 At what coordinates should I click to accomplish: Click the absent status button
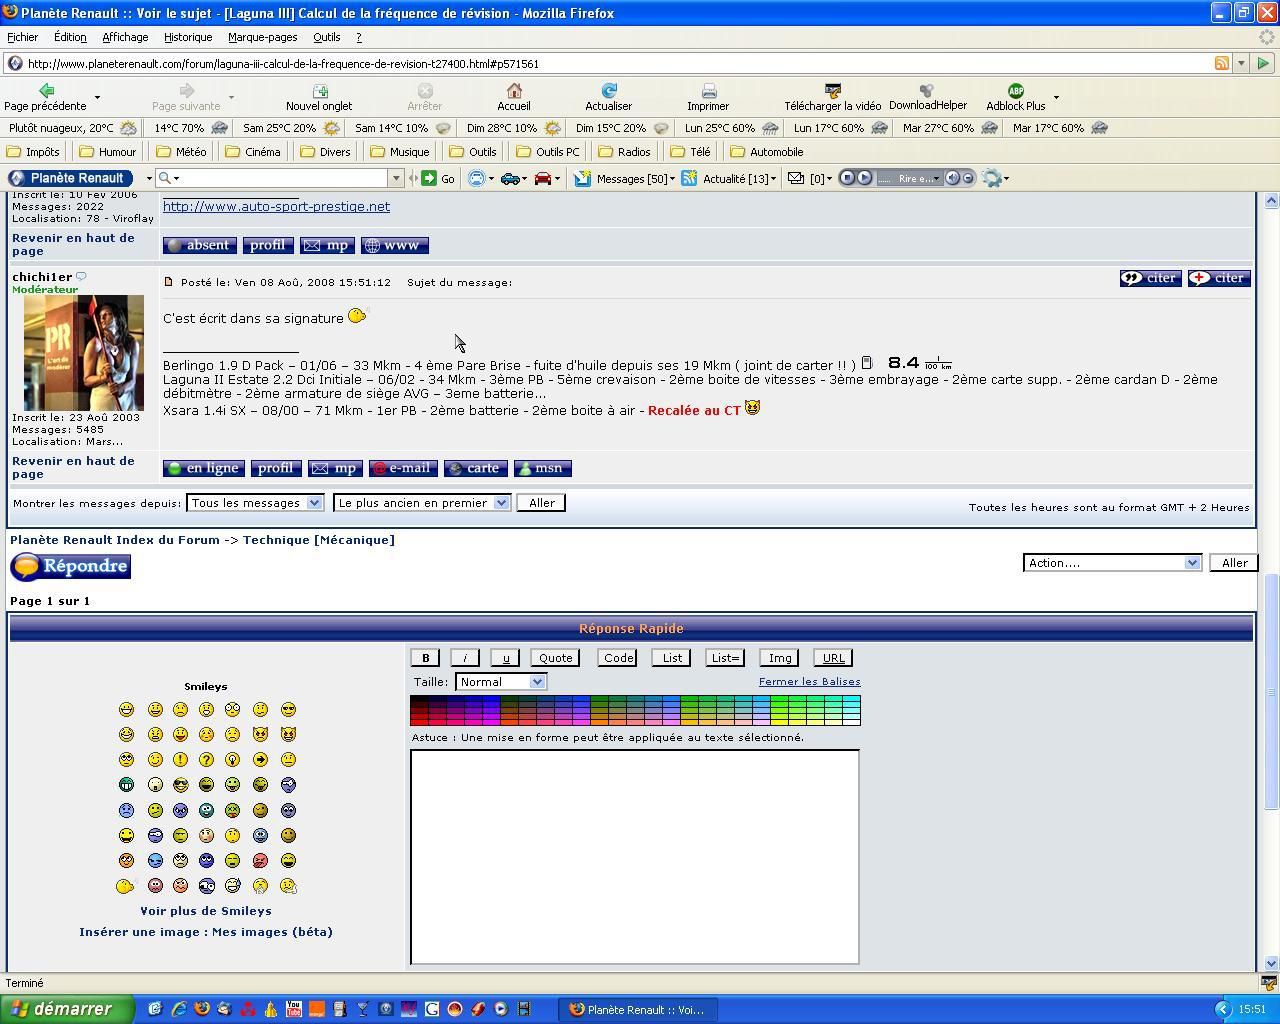click(x=200, y=245)
